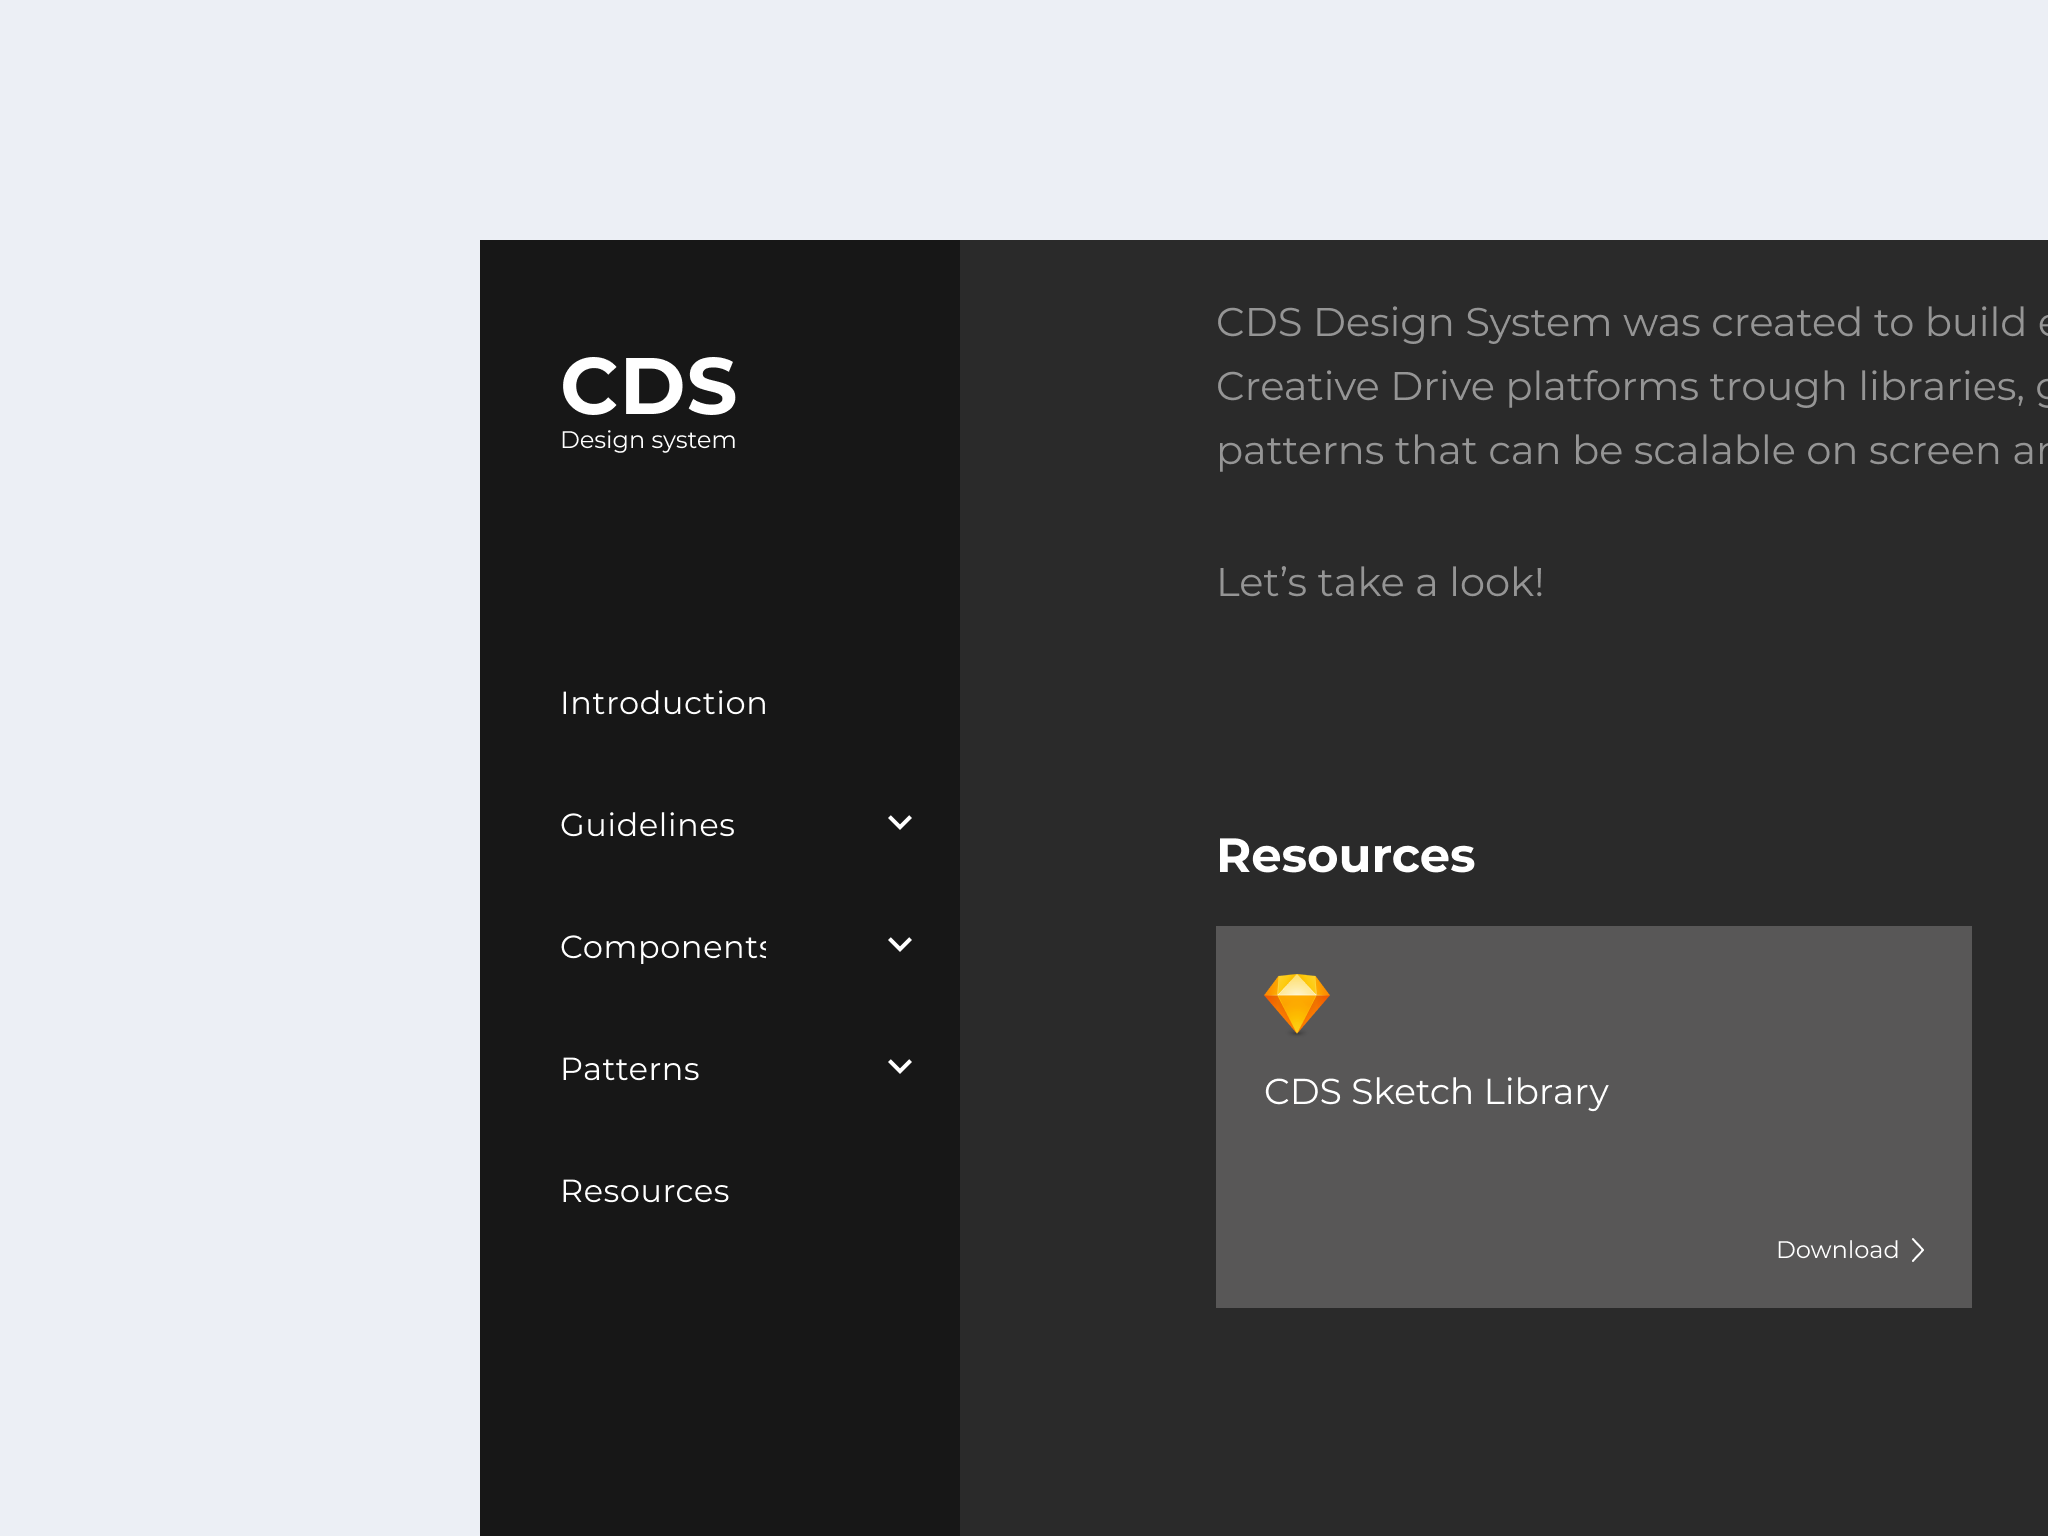Go to Patterns in the sidebar
Viewport: 2048px width, 1536px height.
630,1069
